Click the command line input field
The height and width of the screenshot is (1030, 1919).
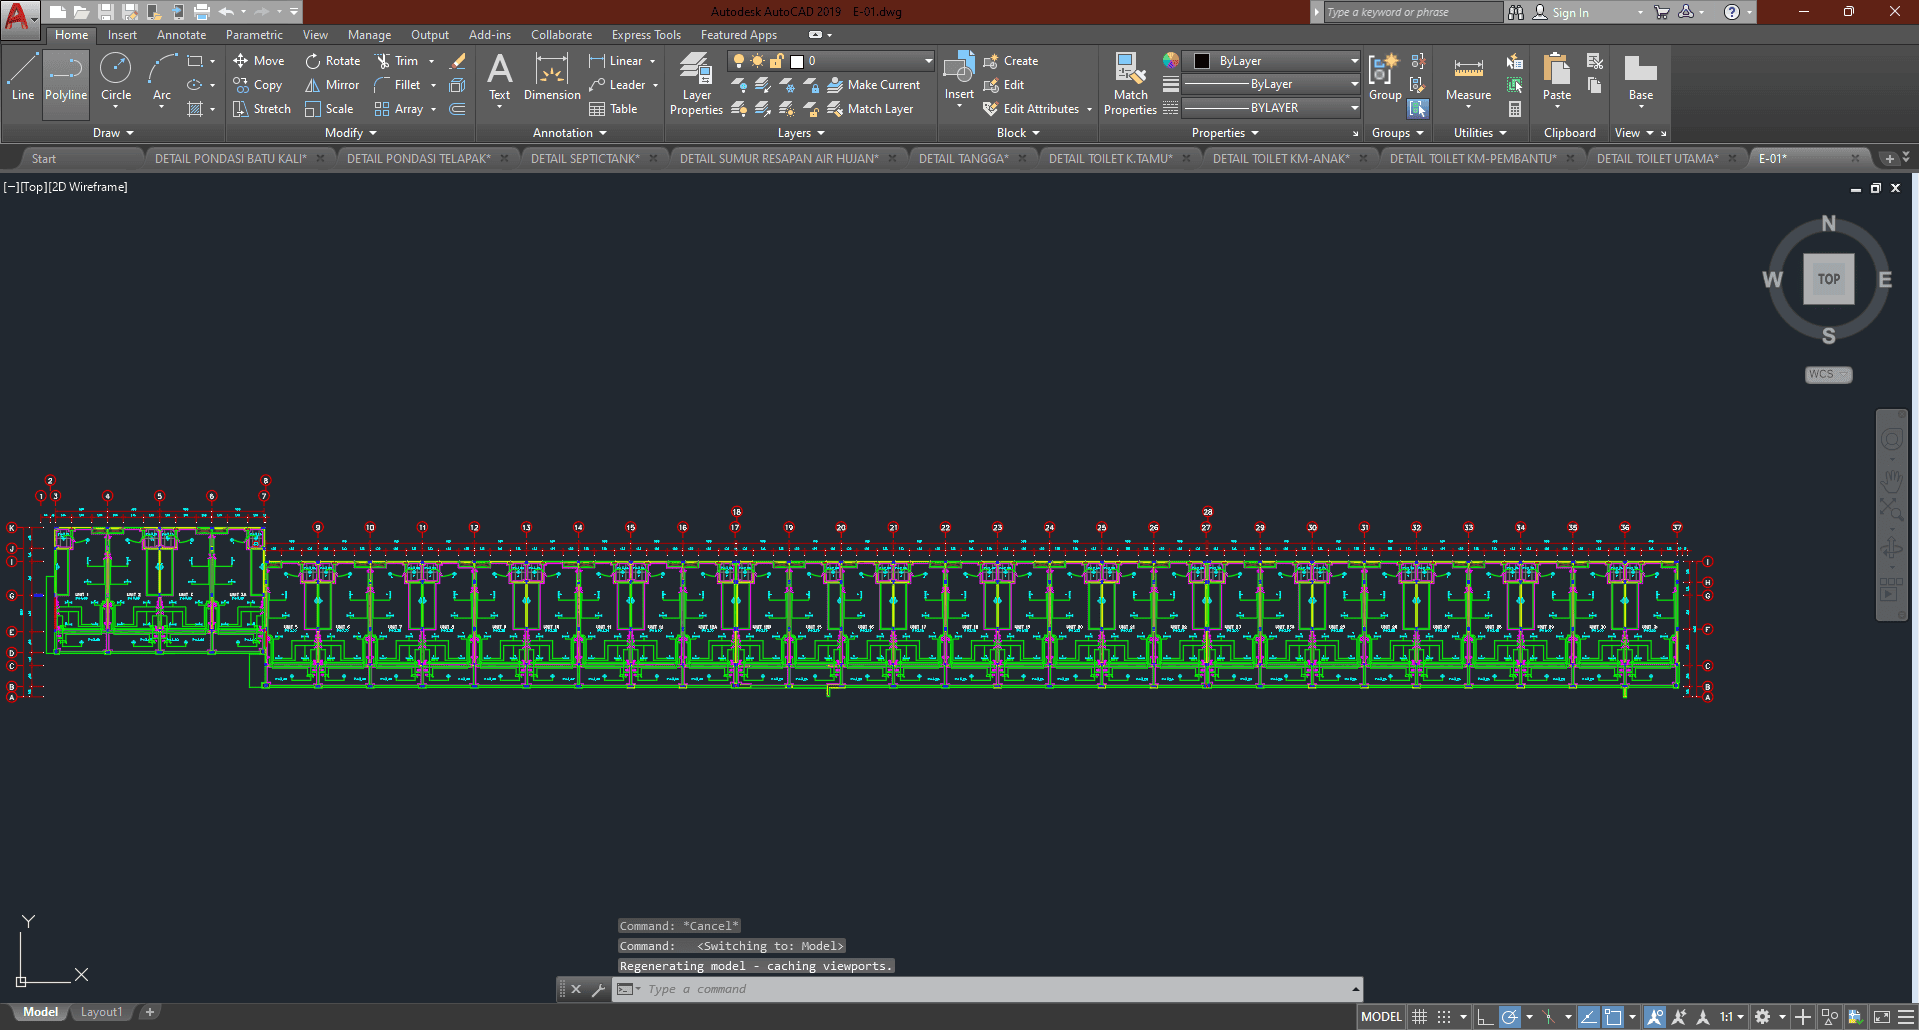click(x=990, y=989)
